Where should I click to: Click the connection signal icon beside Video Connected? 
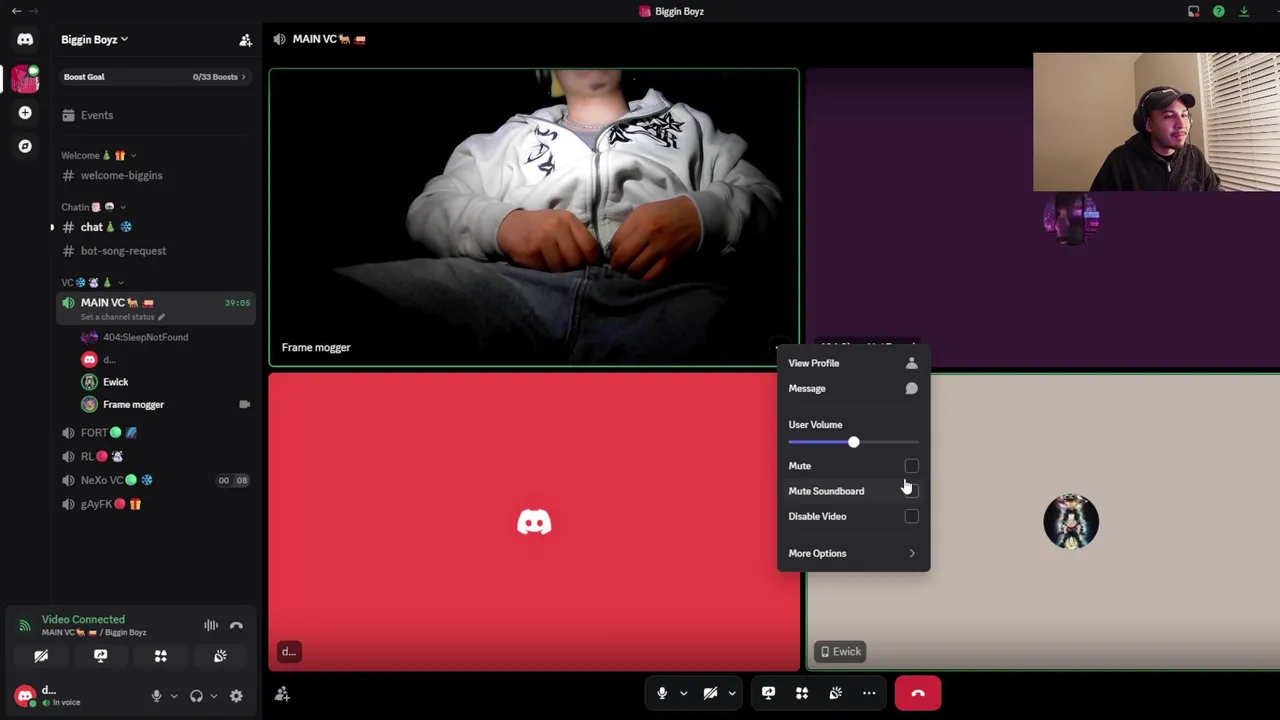point(24,625)
